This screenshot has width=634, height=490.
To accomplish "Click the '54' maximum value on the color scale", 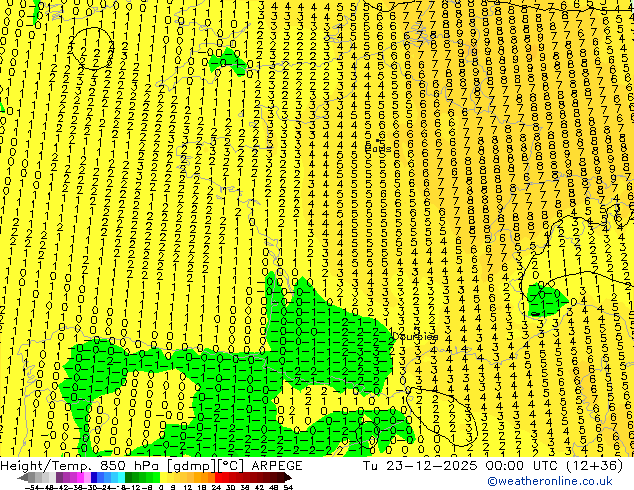I will (287, 487).
